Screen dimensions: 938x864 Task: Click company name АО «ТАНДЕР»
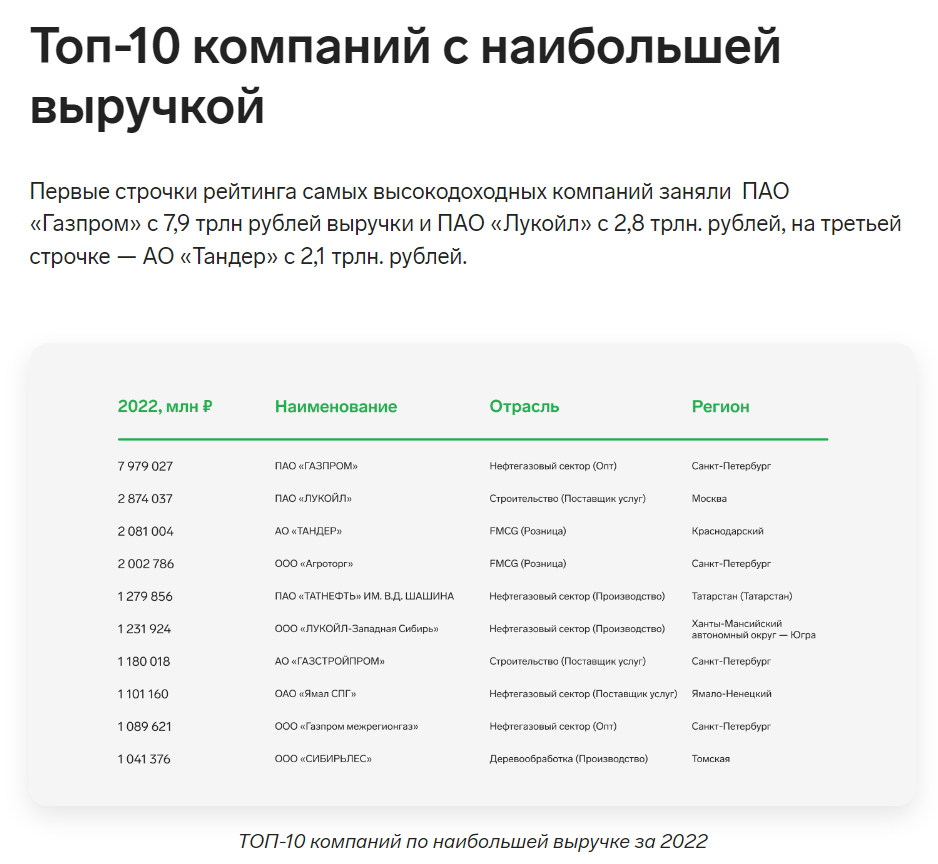(x=308, y=531)
